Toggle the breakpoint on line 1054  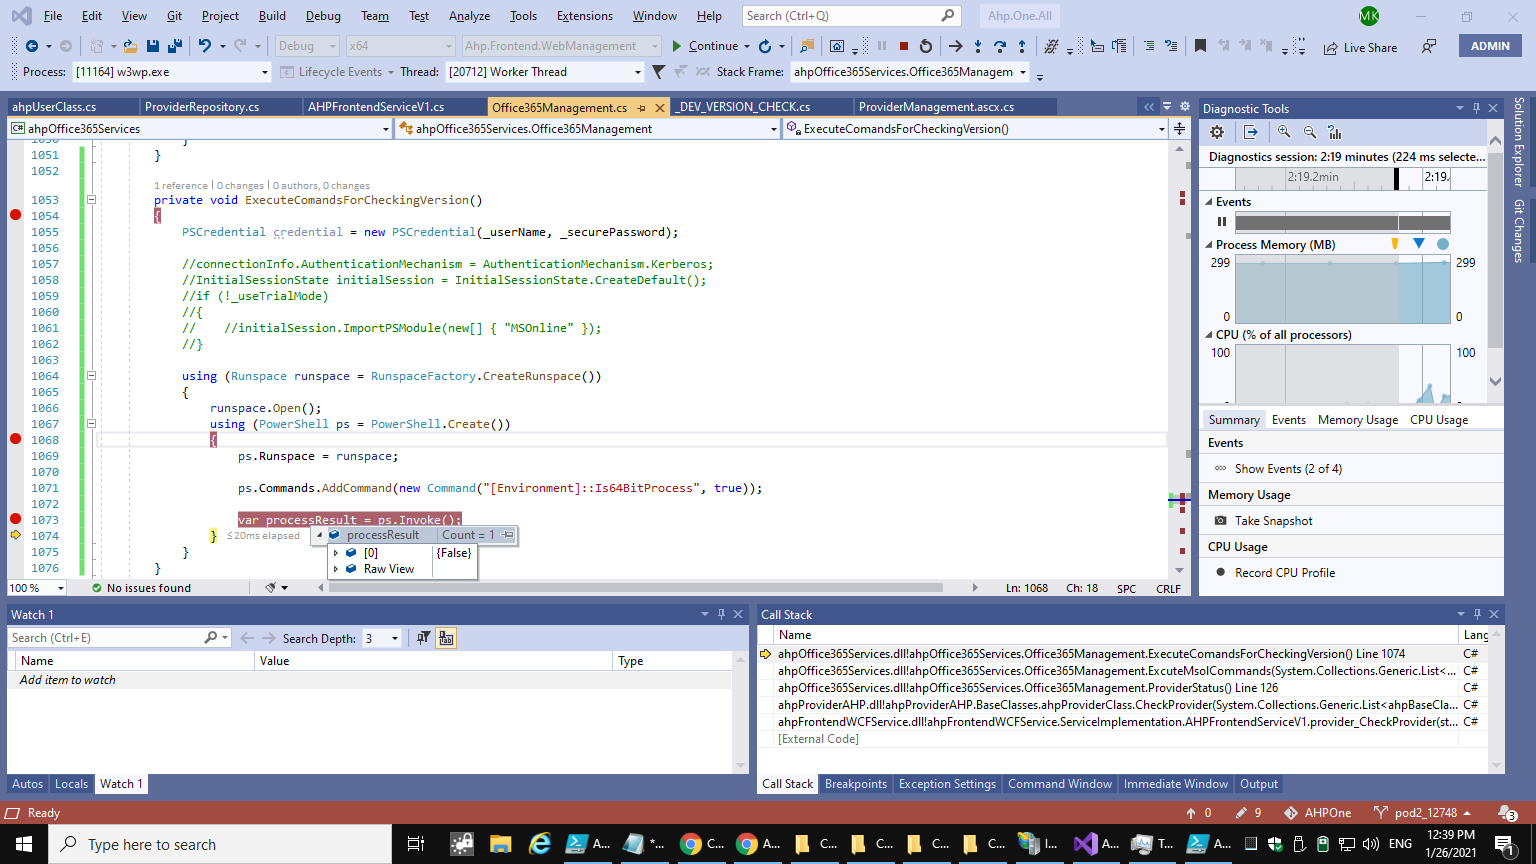pos(15,216)
